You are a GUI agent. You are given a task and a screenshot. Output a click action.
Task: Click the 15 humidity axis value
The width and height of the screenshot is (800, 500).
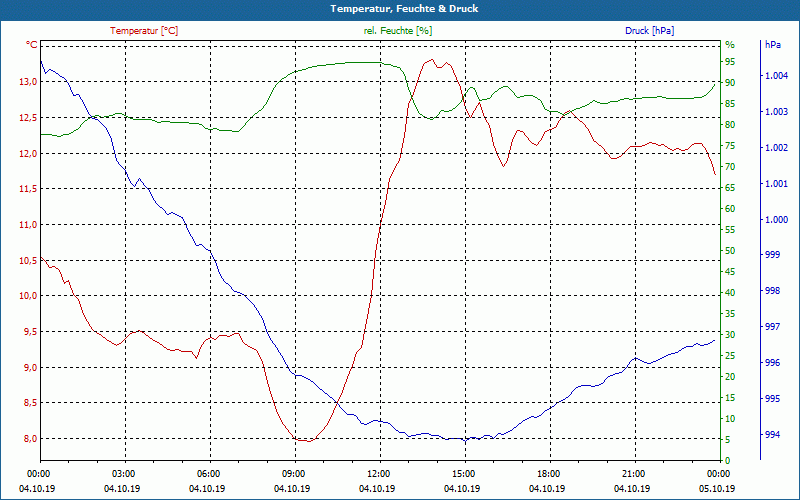[x=730, y=398]
